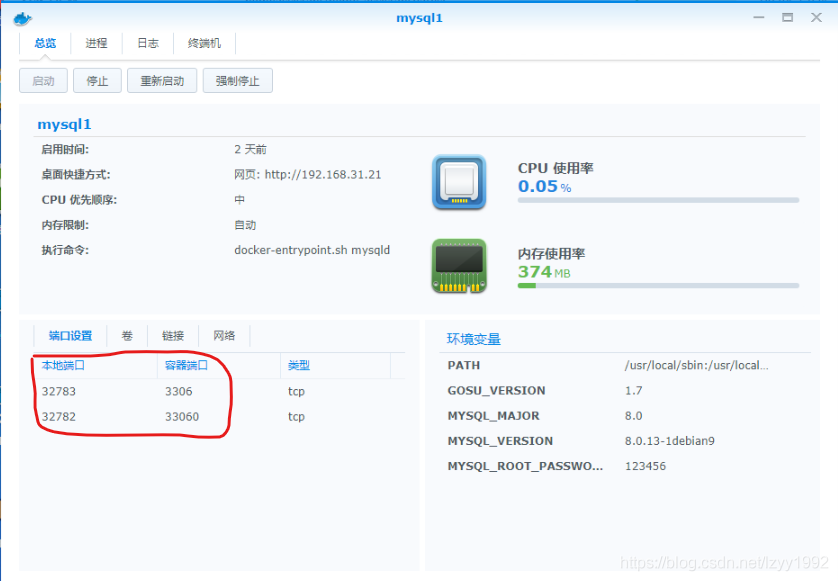
Task: Click the 374 MB memory value
Action: pyautogui.click(x=544, y=272)
